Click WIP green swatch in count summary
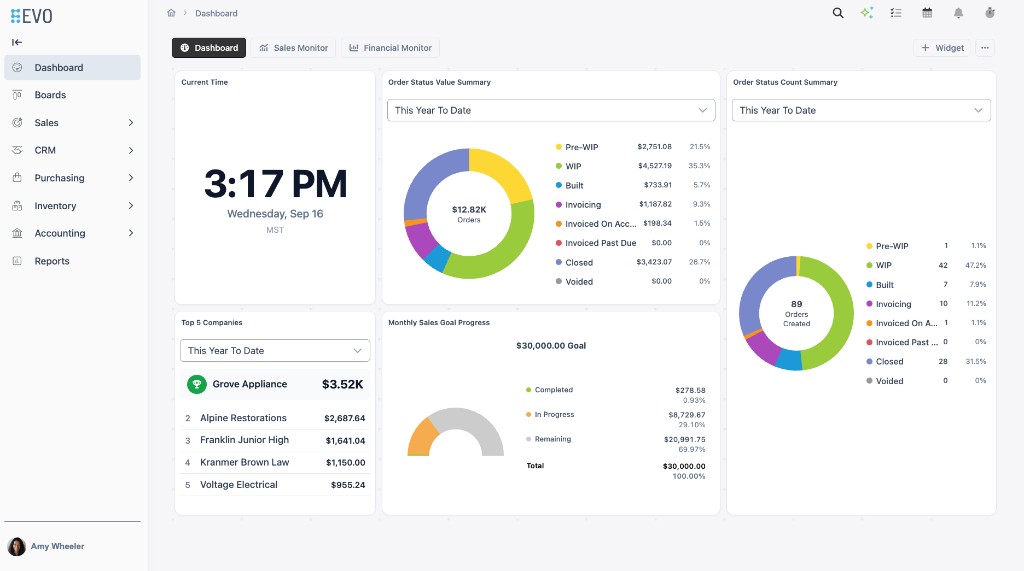 [x=869, y=265]
